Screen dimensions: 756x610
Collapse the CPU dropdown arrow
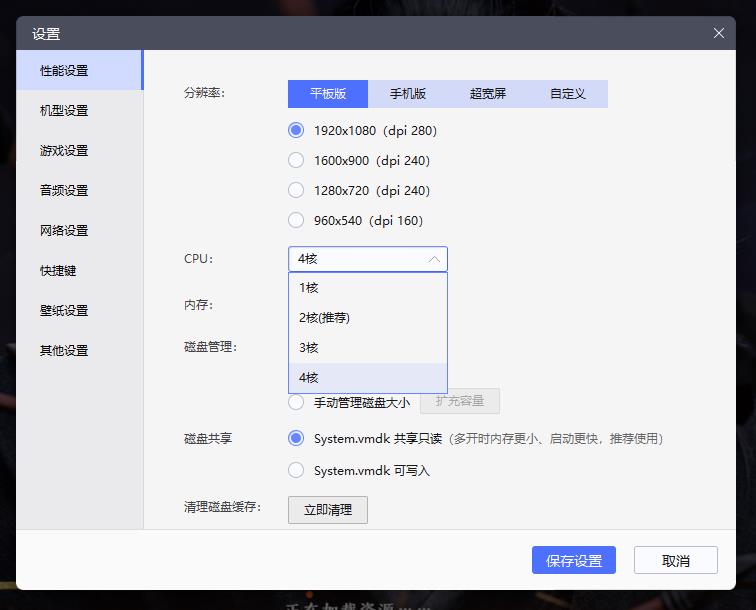click(x=434, y=259)
